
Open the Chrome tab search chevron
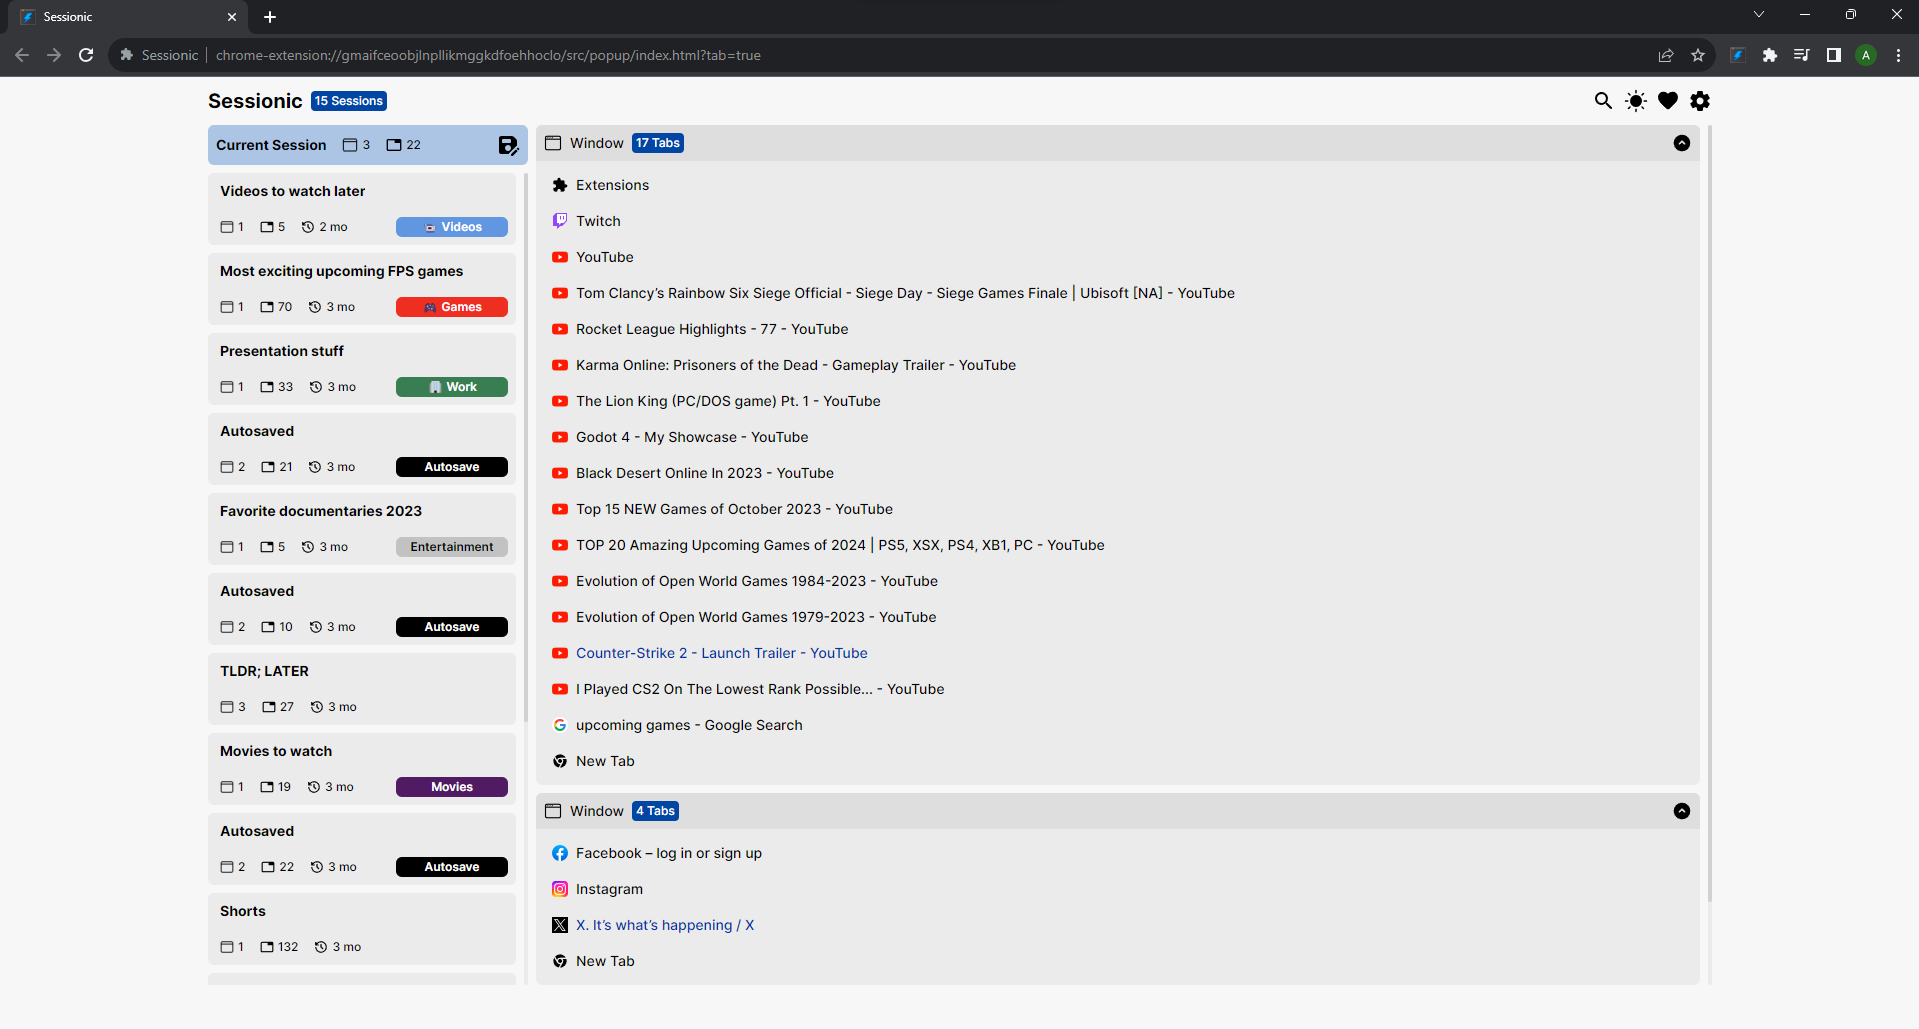click(1759, 14)
